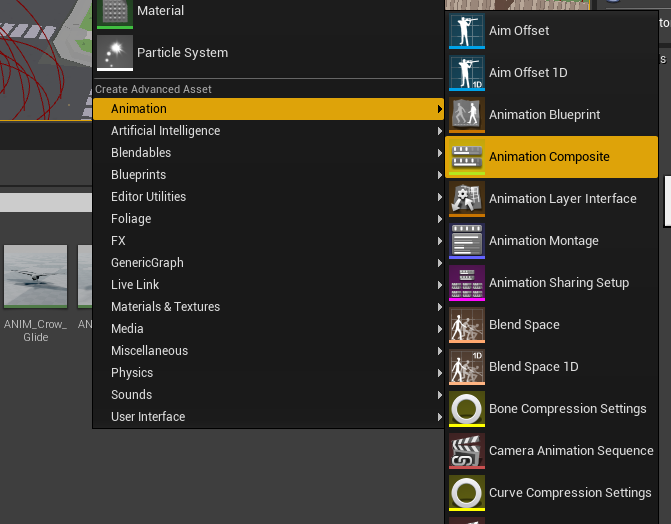Click the Animation Sharing Setup icon
Screen dimensions: 671x524
[x=466, y=283]
